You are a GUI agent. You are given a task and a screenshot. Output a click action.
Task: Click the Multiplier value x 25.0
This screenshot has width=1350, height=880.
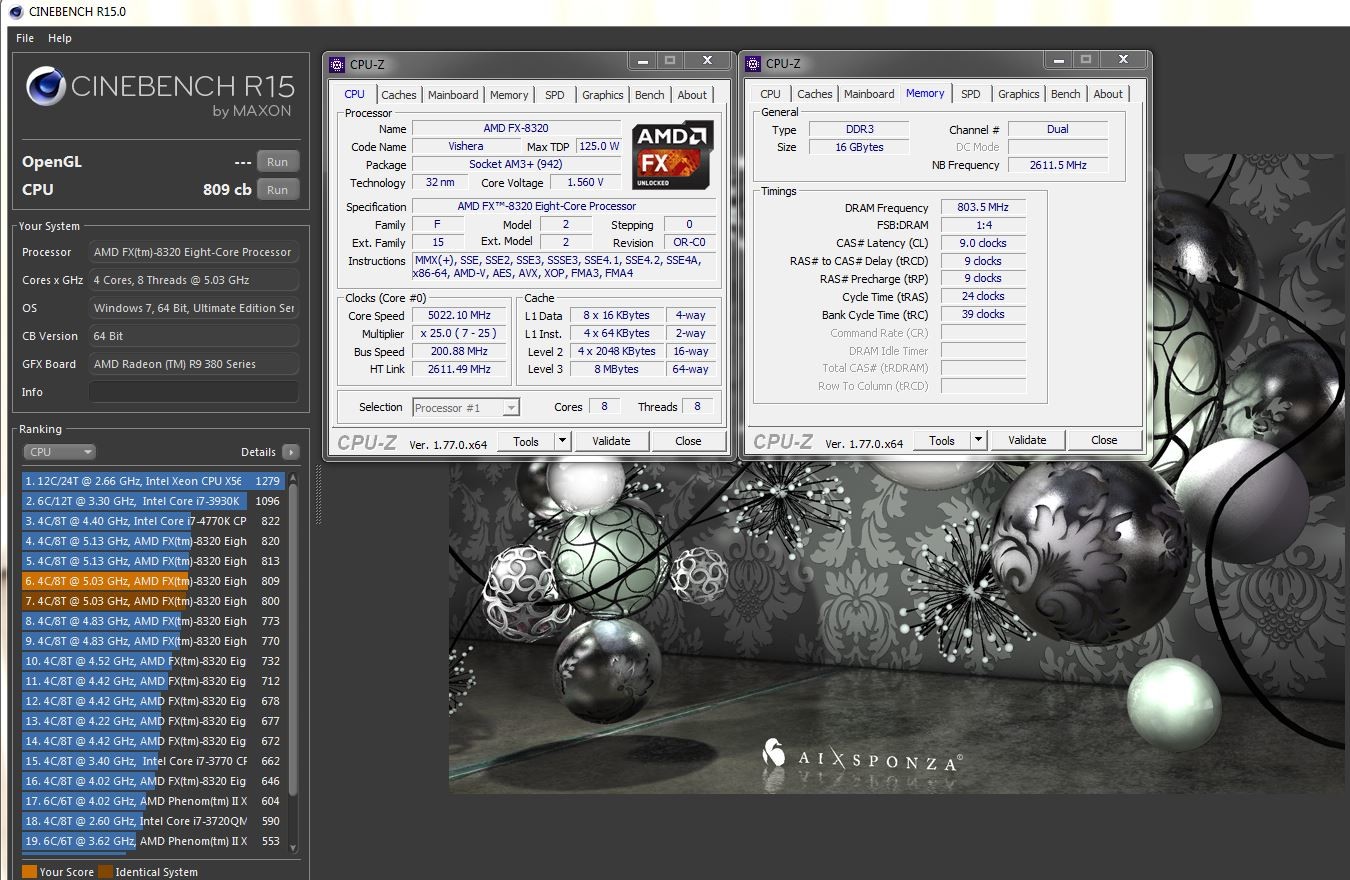pos(459,334)
